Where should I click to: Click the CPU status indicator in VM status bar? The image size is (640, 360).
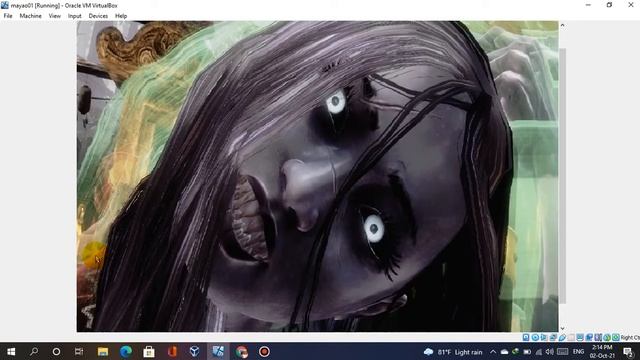pos(598,337)
